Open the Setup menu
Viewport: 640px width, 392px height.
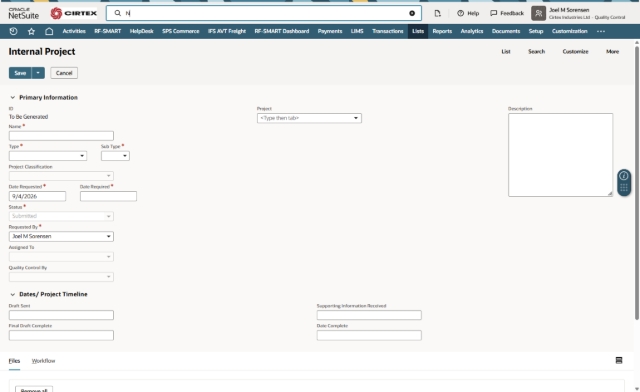coord(536,31)
